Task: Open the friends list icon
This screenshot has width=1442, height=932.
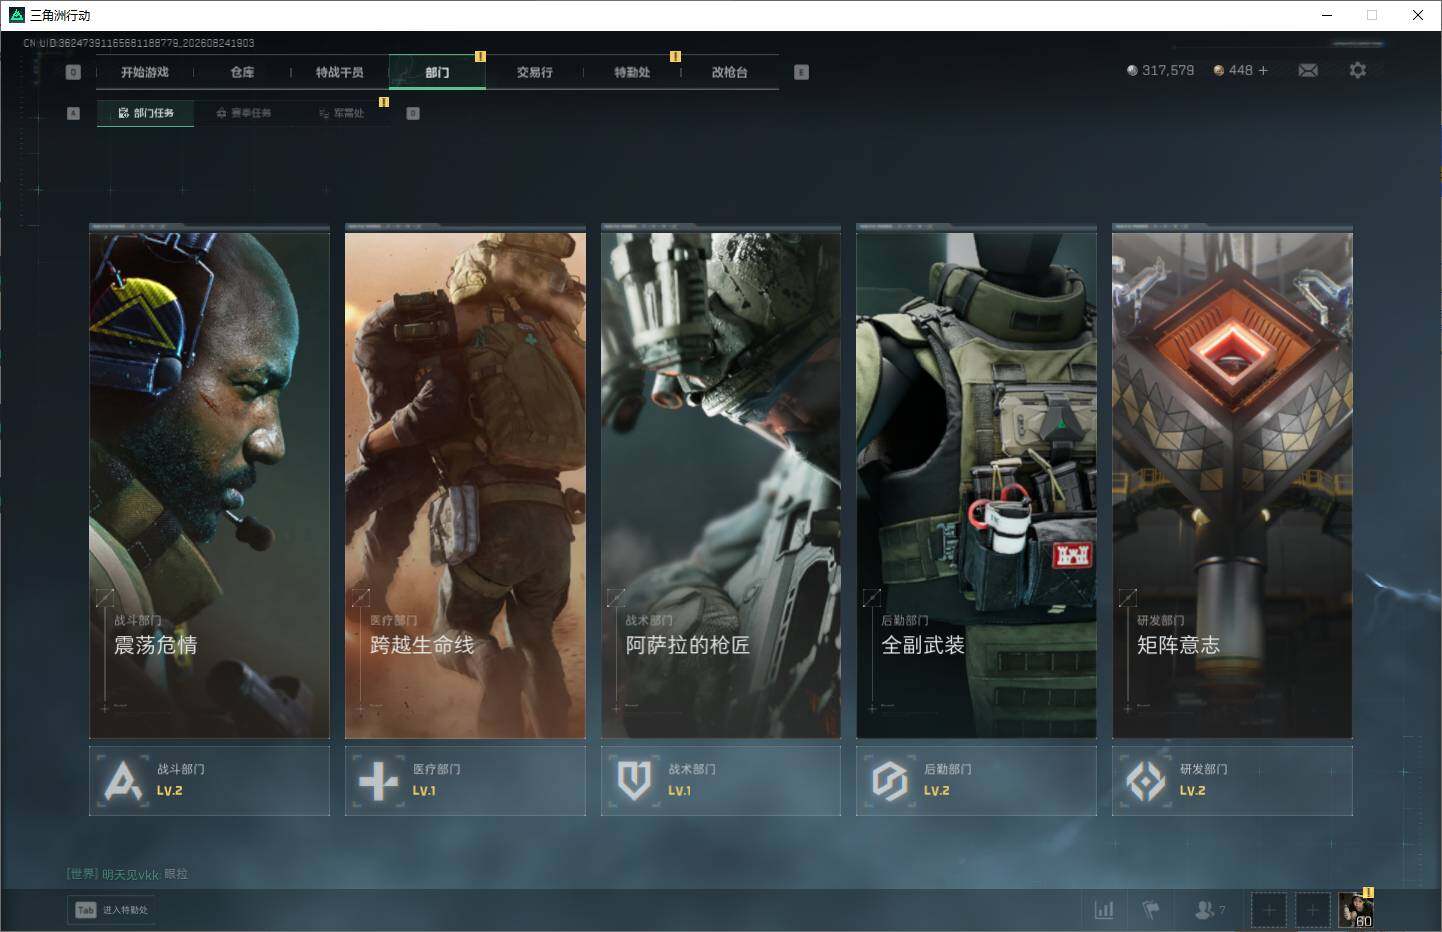Action: point(1204,910)
